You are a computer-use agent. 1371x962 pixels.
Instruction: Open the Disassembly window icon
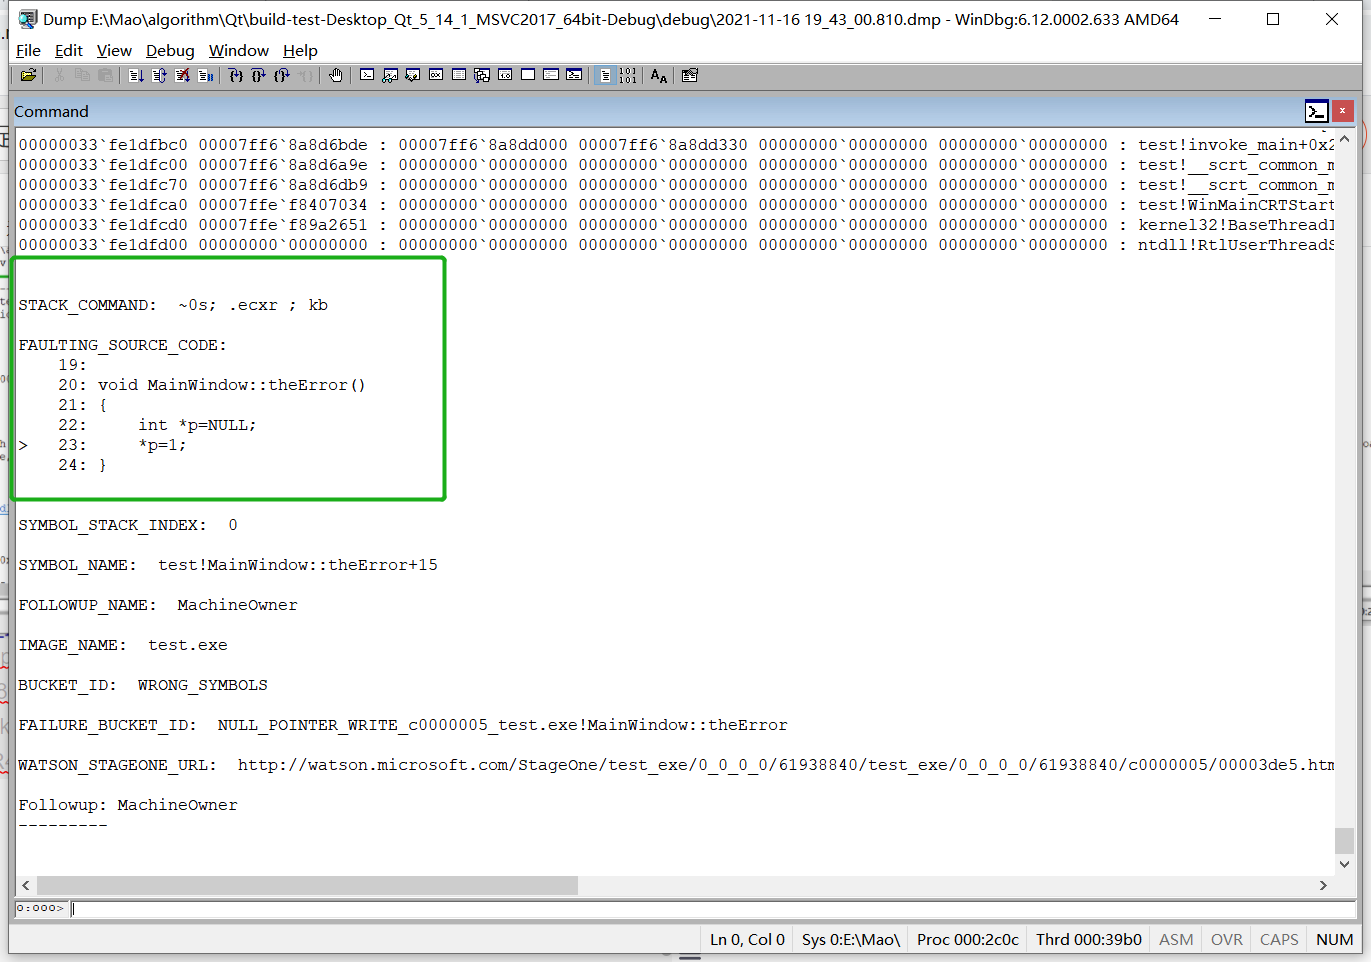click(504, 75)
